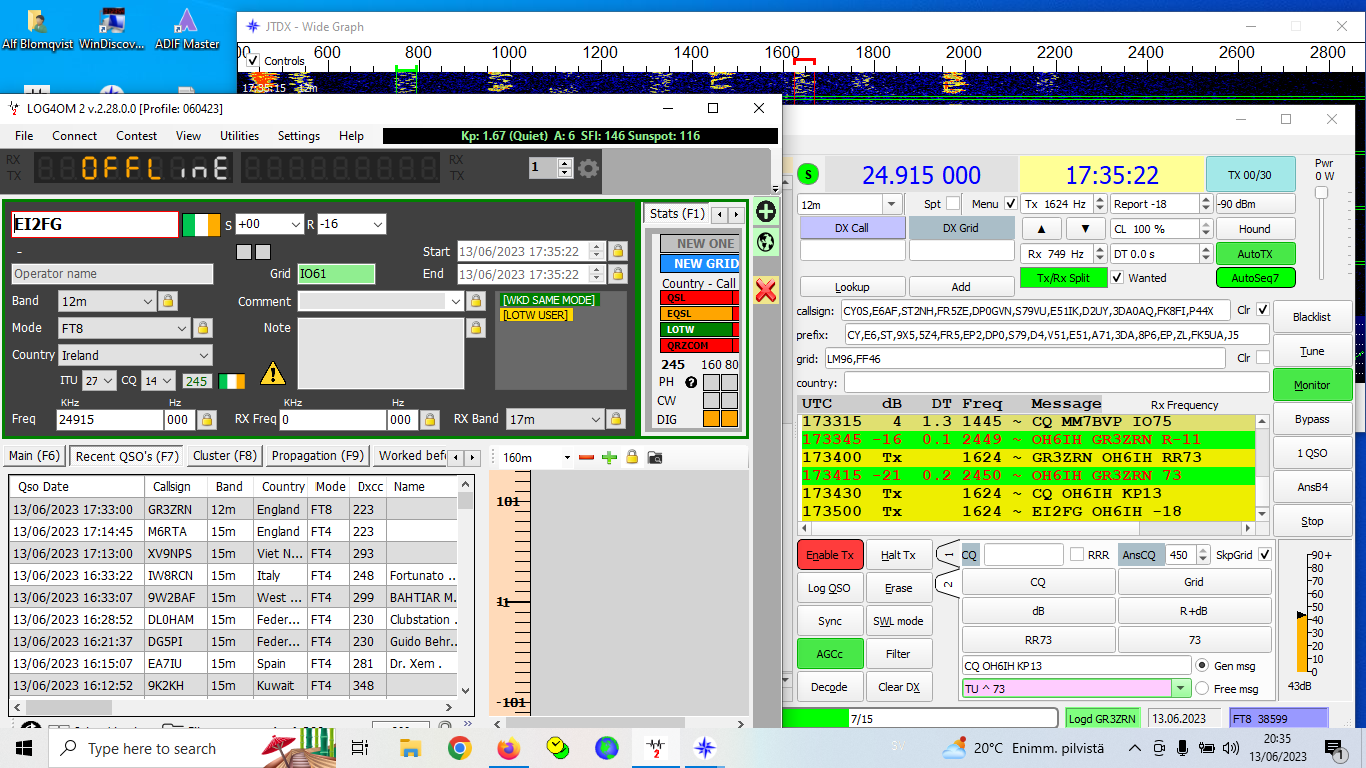Image resolution: width=1366 pixels, height=768 pixels.
Task: Open the Connect menu in Log4OM
Action: 75,136
